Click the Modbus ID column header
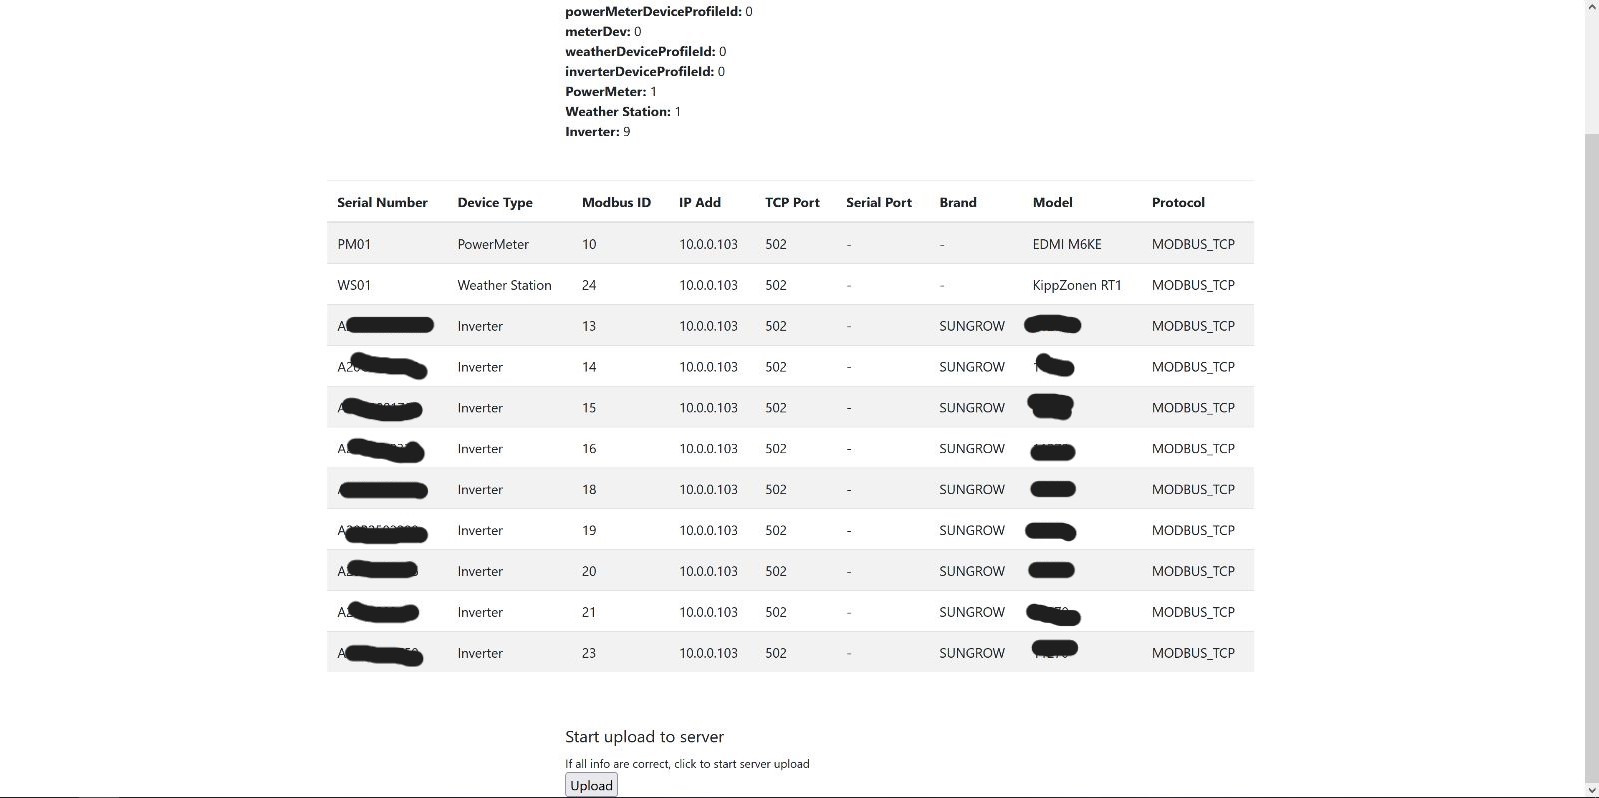1599x798 pixels. [x=616, y=202]
